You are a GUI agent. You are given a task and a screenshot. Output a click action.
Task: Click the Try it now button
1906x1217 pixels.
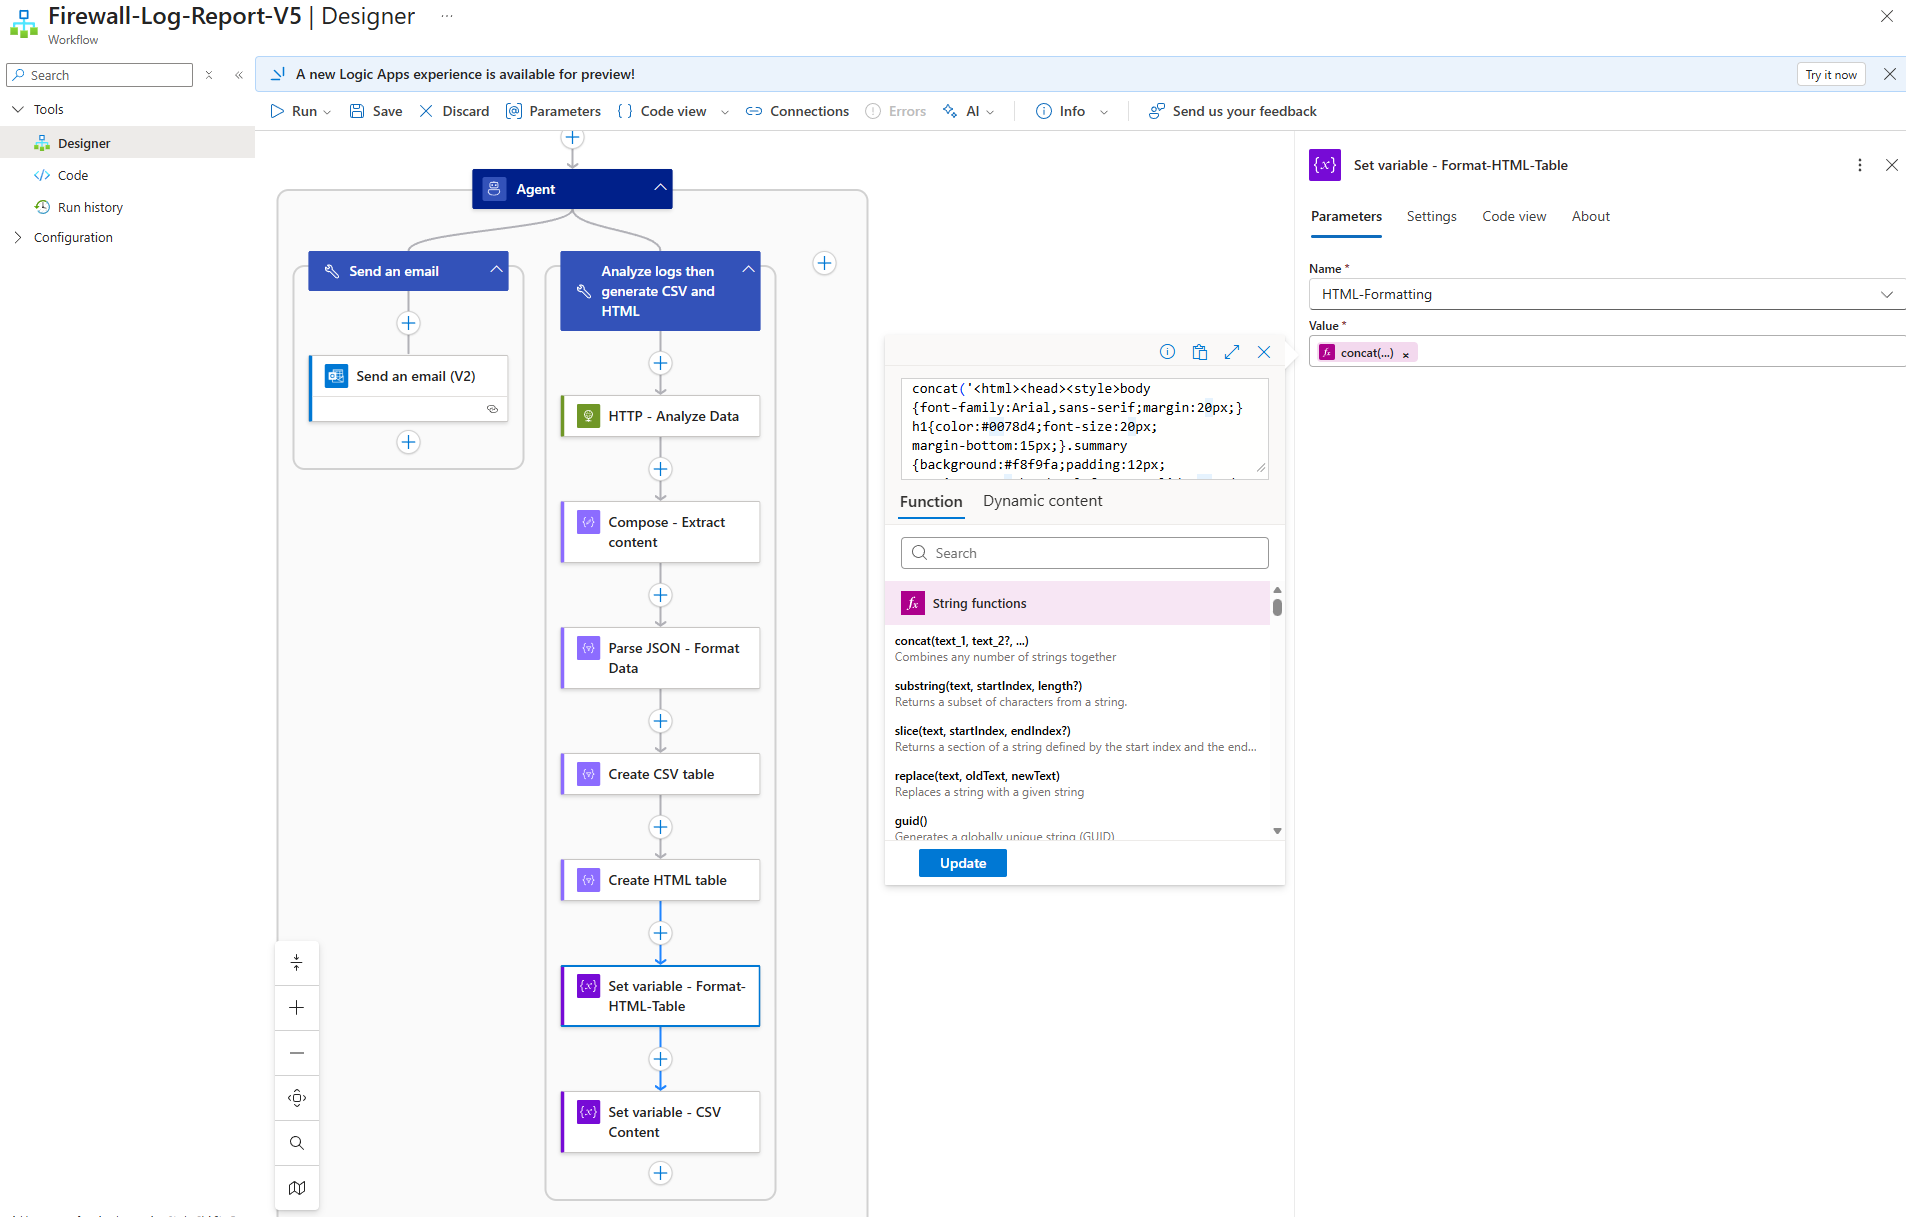(1830, 75)
